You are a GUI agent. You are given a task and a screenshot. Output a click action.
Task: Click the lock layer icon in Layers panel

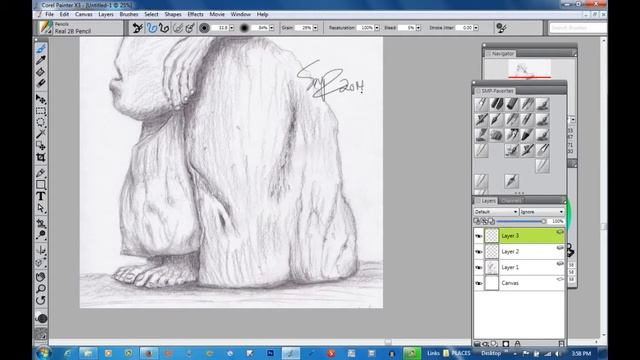517,344
